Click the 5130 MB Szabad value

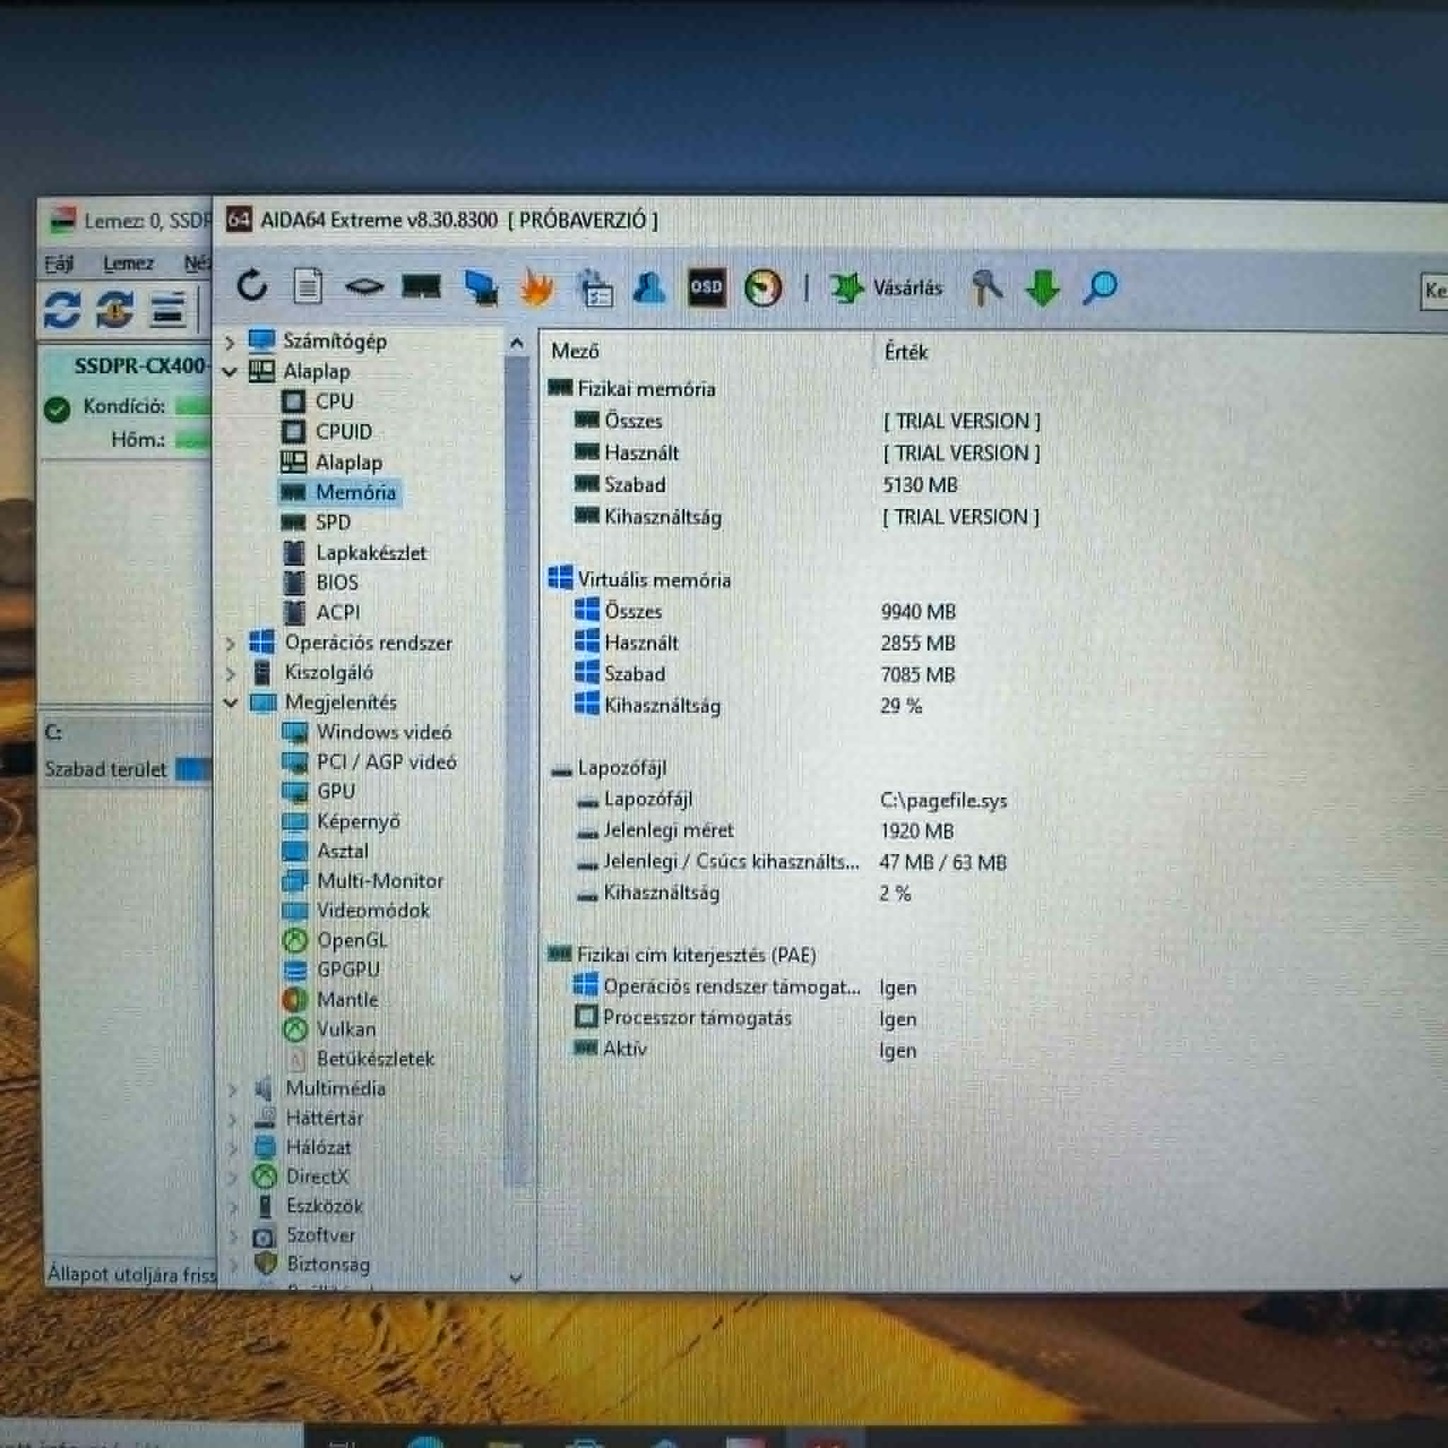[x=920, y=485]
